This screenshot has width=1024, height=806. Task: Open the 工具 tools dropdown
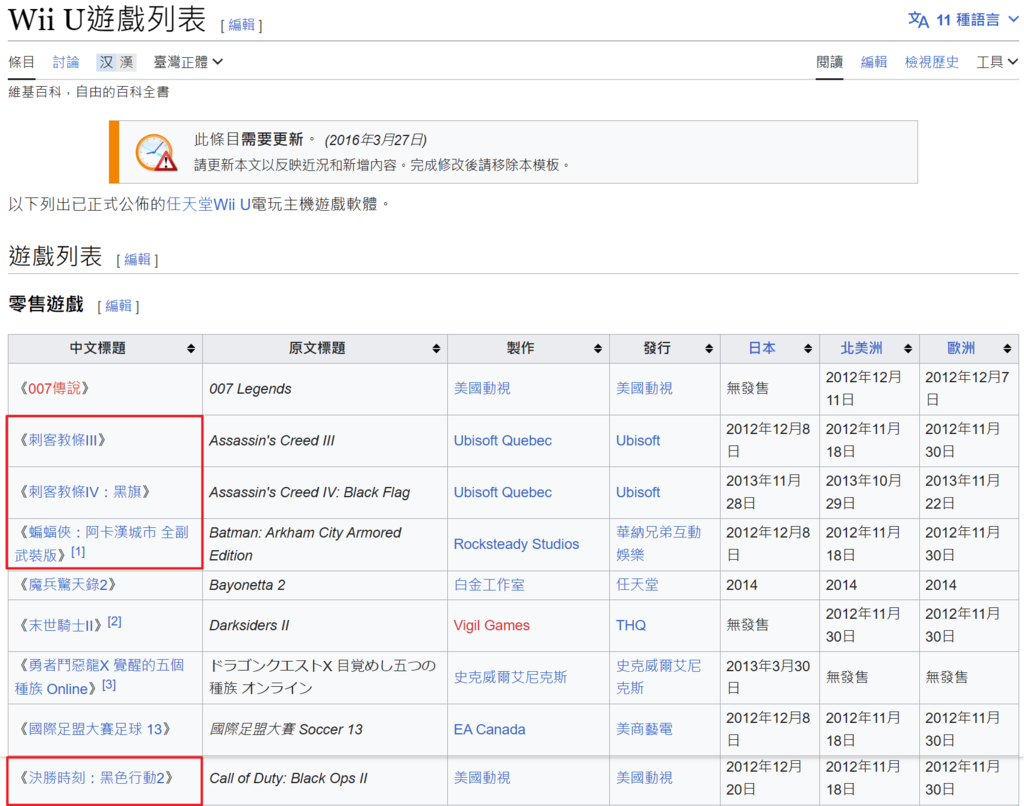pos(997,62)
